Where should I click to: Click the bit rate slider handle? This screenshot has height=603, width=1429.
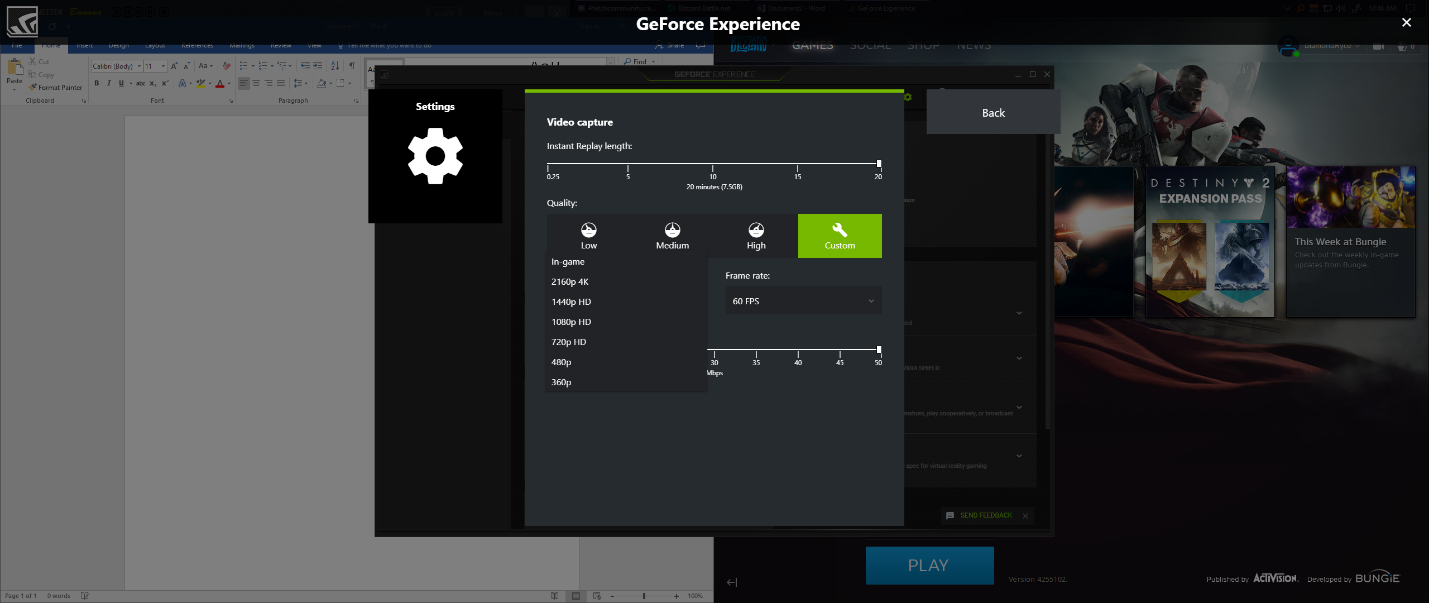(x=879, y=349)
